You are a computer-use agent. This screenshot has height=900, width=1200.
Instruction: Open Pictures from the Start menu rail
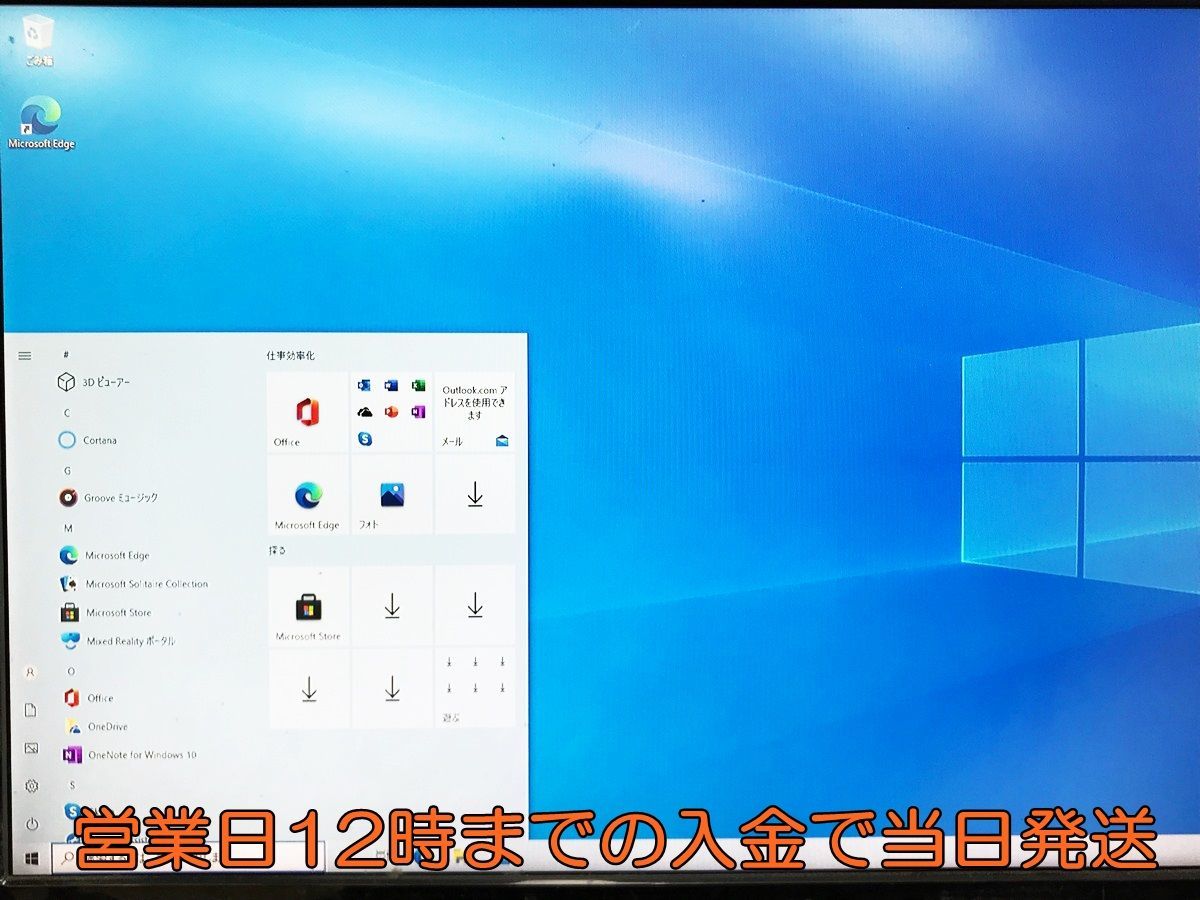31,748
